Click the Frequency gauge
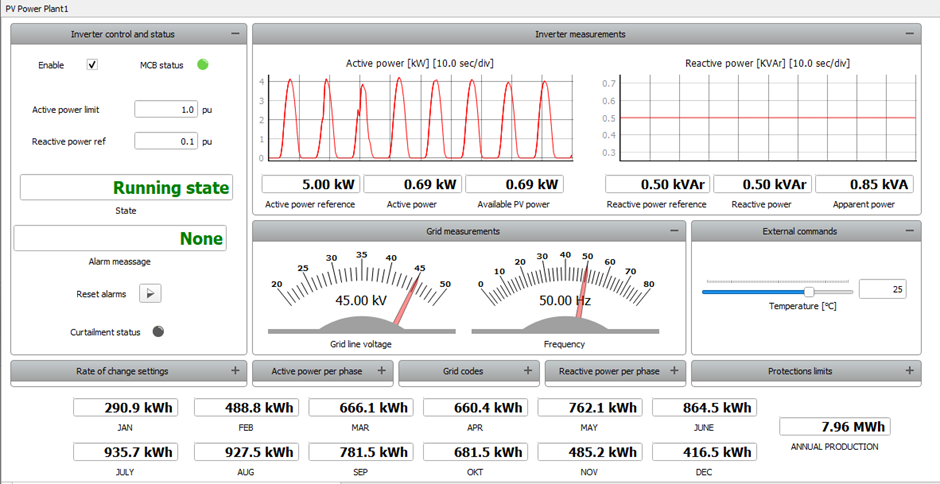The width and height of the screenshot is (940, 484). tap(565, 293)
